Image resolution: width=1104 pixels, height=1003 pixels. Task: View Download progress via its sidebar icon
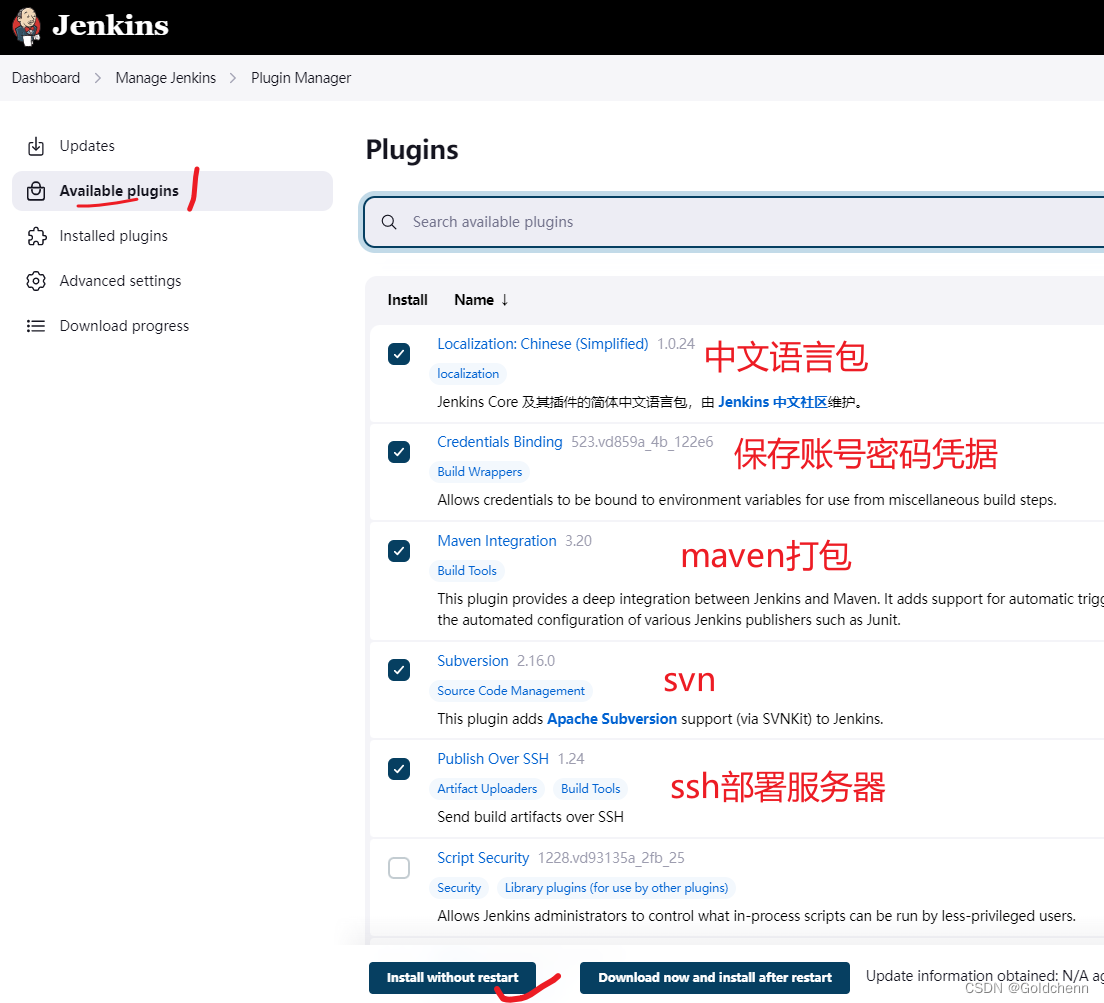37,326
